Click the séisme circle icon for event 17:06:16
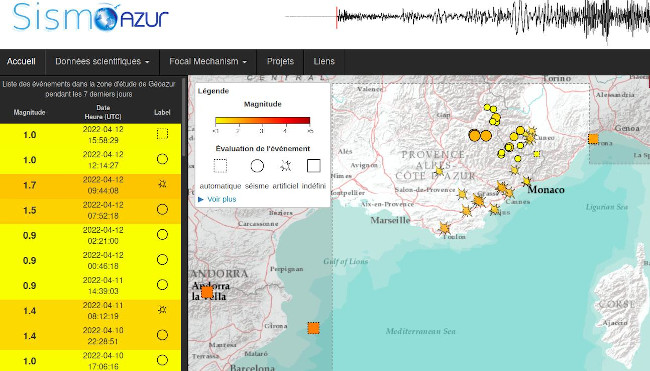Viewport: 650px width, 371px height. pyautogui.click(x=162, y=360)
